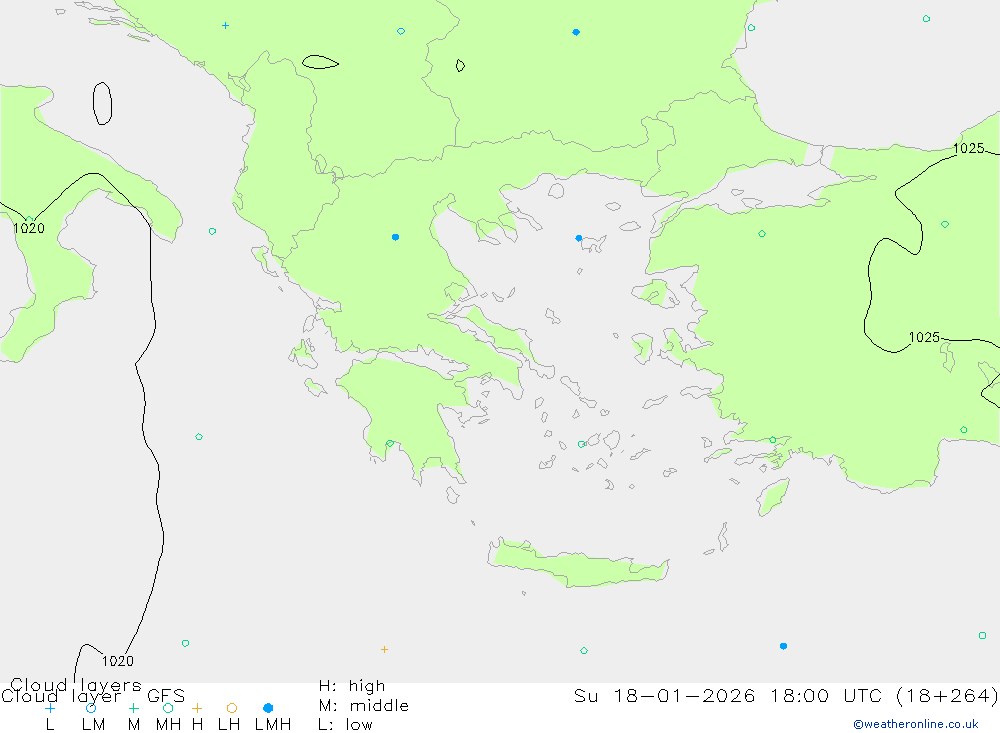The width and height of the screenshot is (1000, 733).
Task: Click the blue L cross legend symbol
Action: point(50,708)
